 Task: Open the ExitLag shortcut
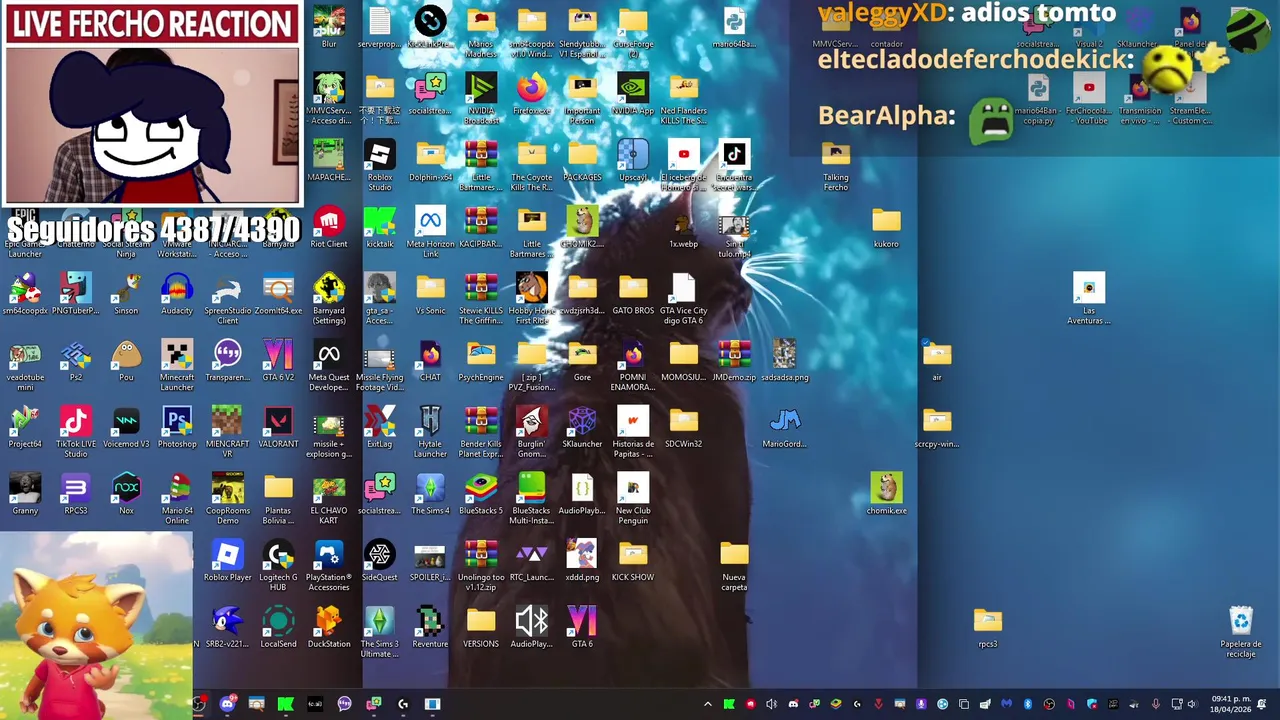point(380,427)
